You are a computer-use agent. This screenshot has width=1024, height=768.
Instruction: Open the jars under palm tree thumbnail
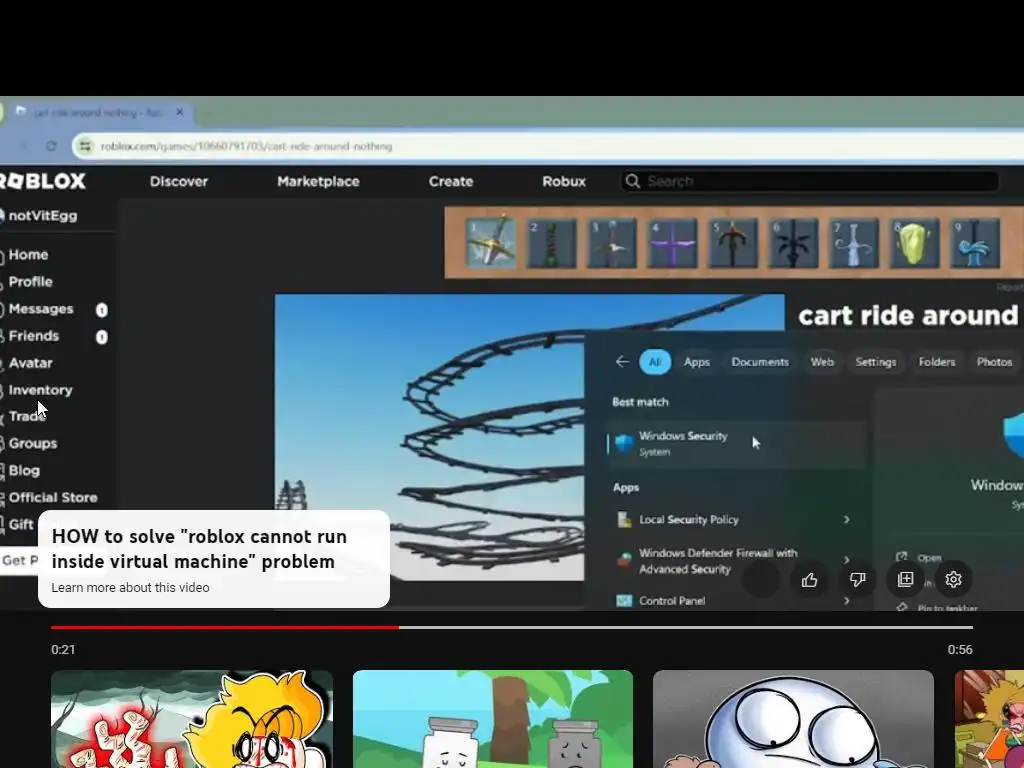click(493, 719)
